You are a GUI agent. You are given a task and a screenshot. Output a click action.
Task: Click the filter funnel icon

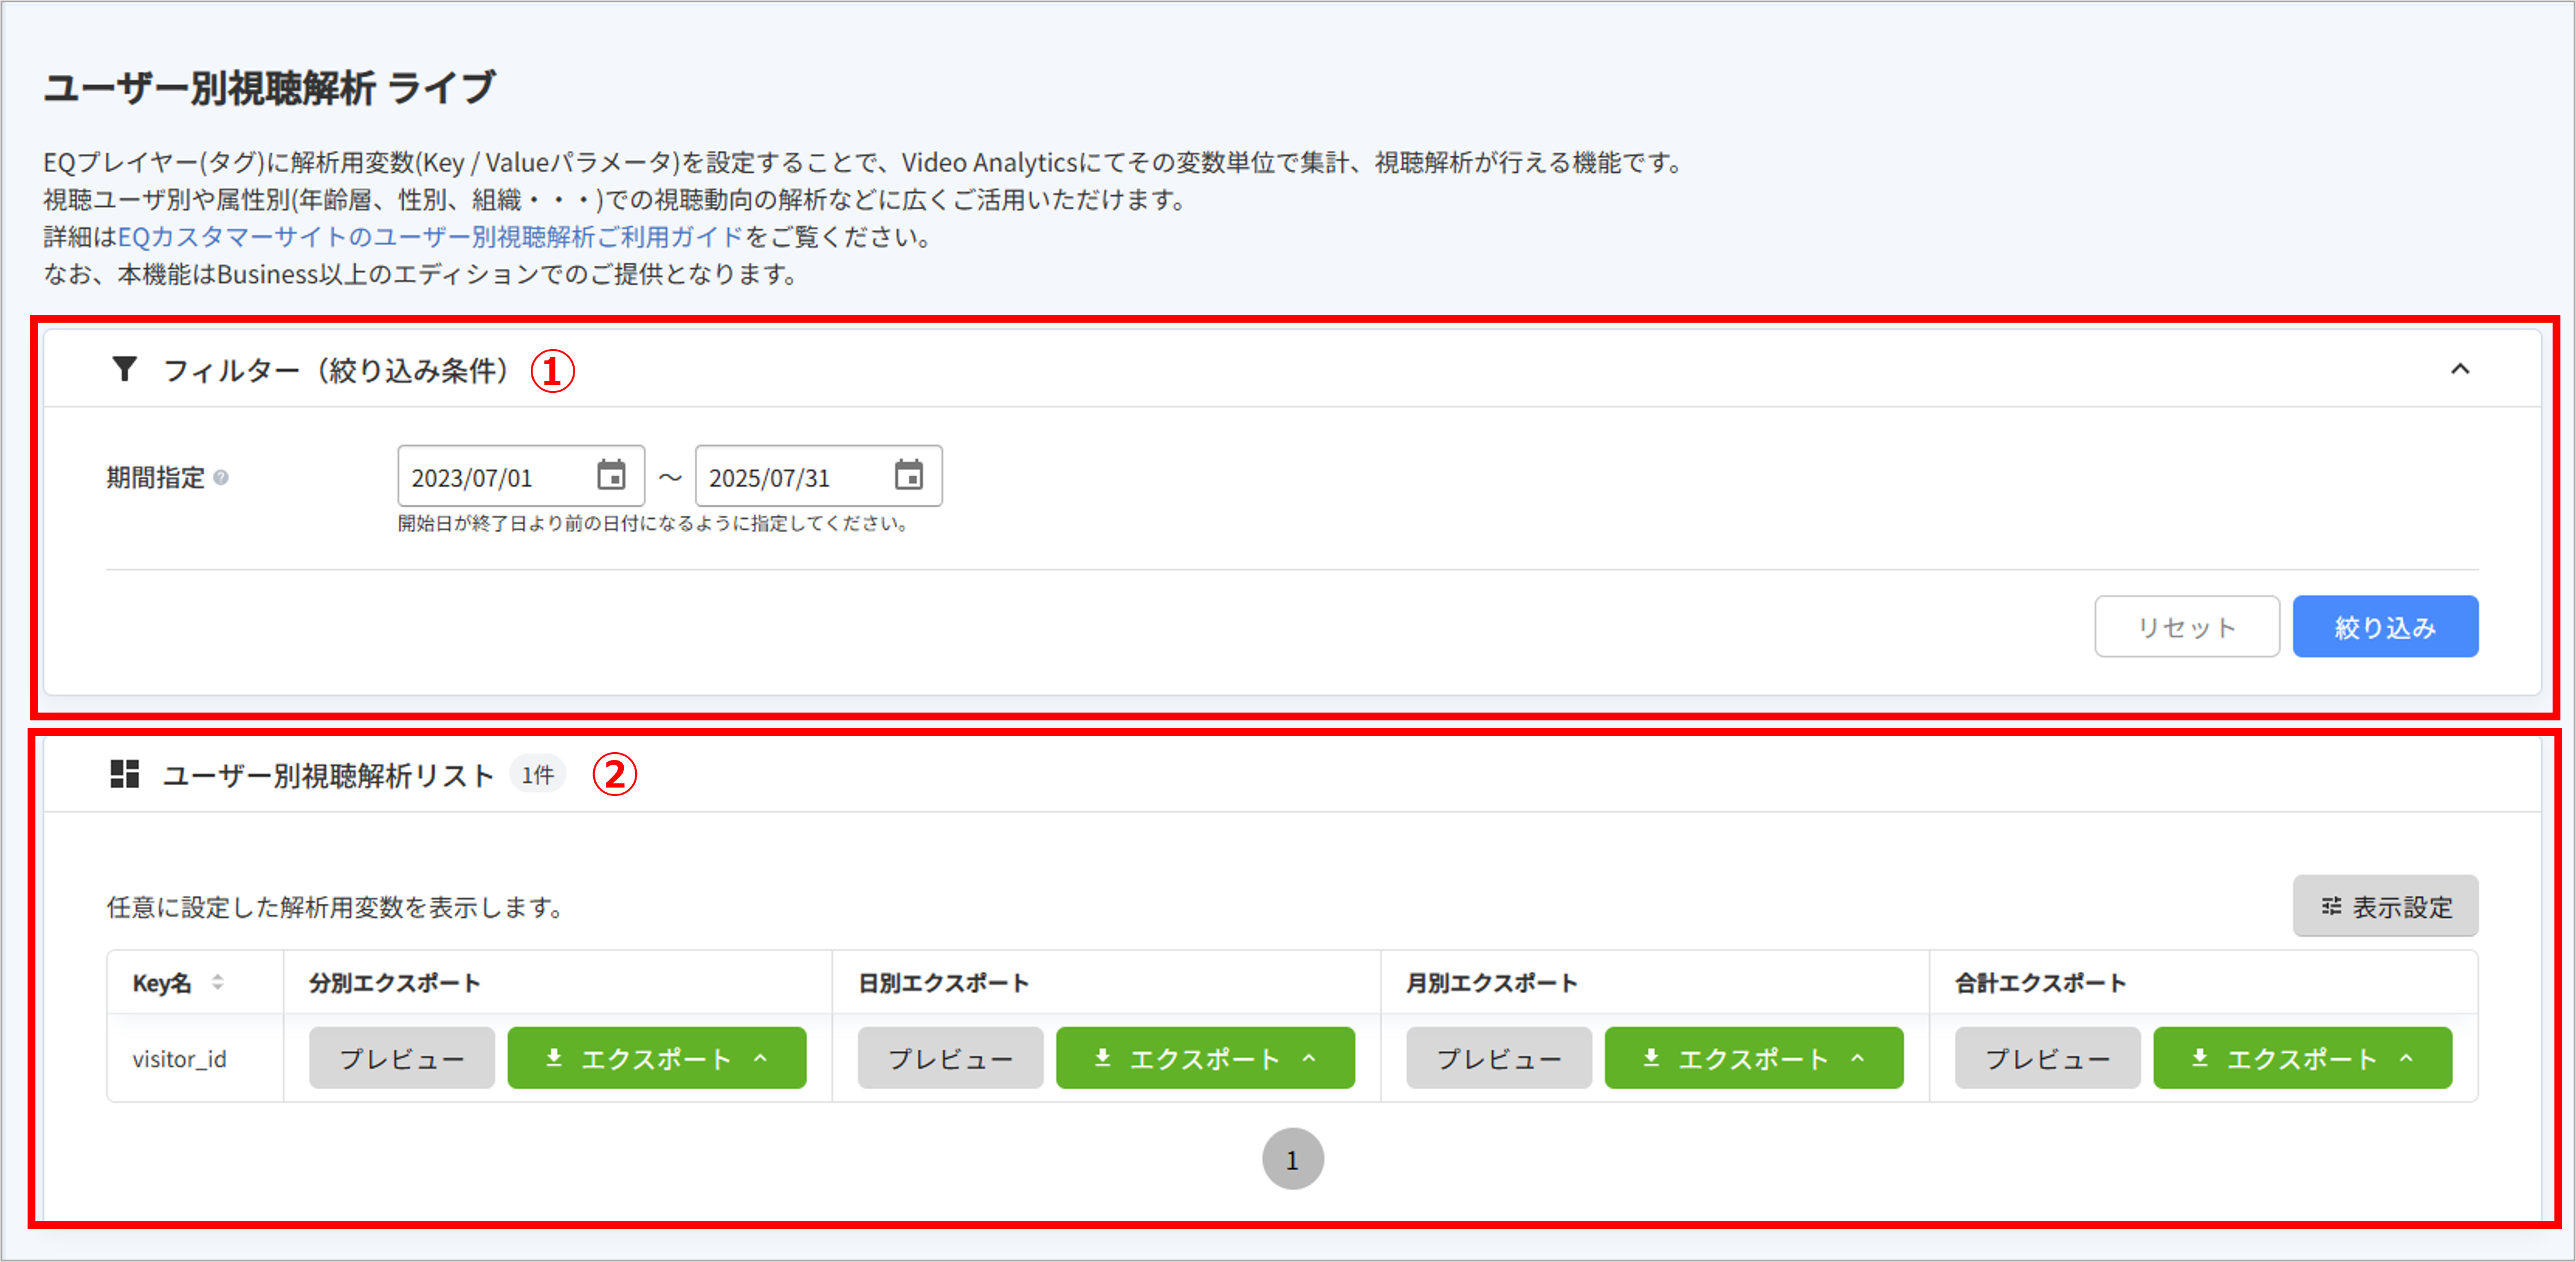pyautogui.click(x=124, y=369)
